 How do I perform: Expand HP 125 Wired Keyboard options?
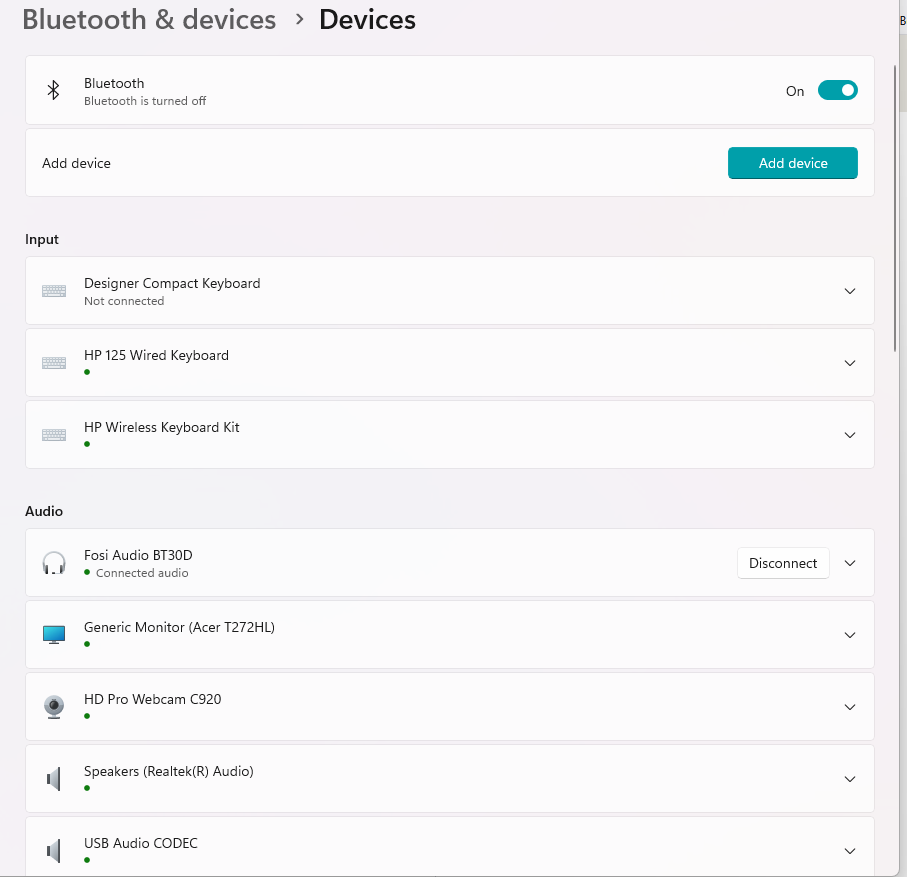pyautogui.click(x=850, y=363)
